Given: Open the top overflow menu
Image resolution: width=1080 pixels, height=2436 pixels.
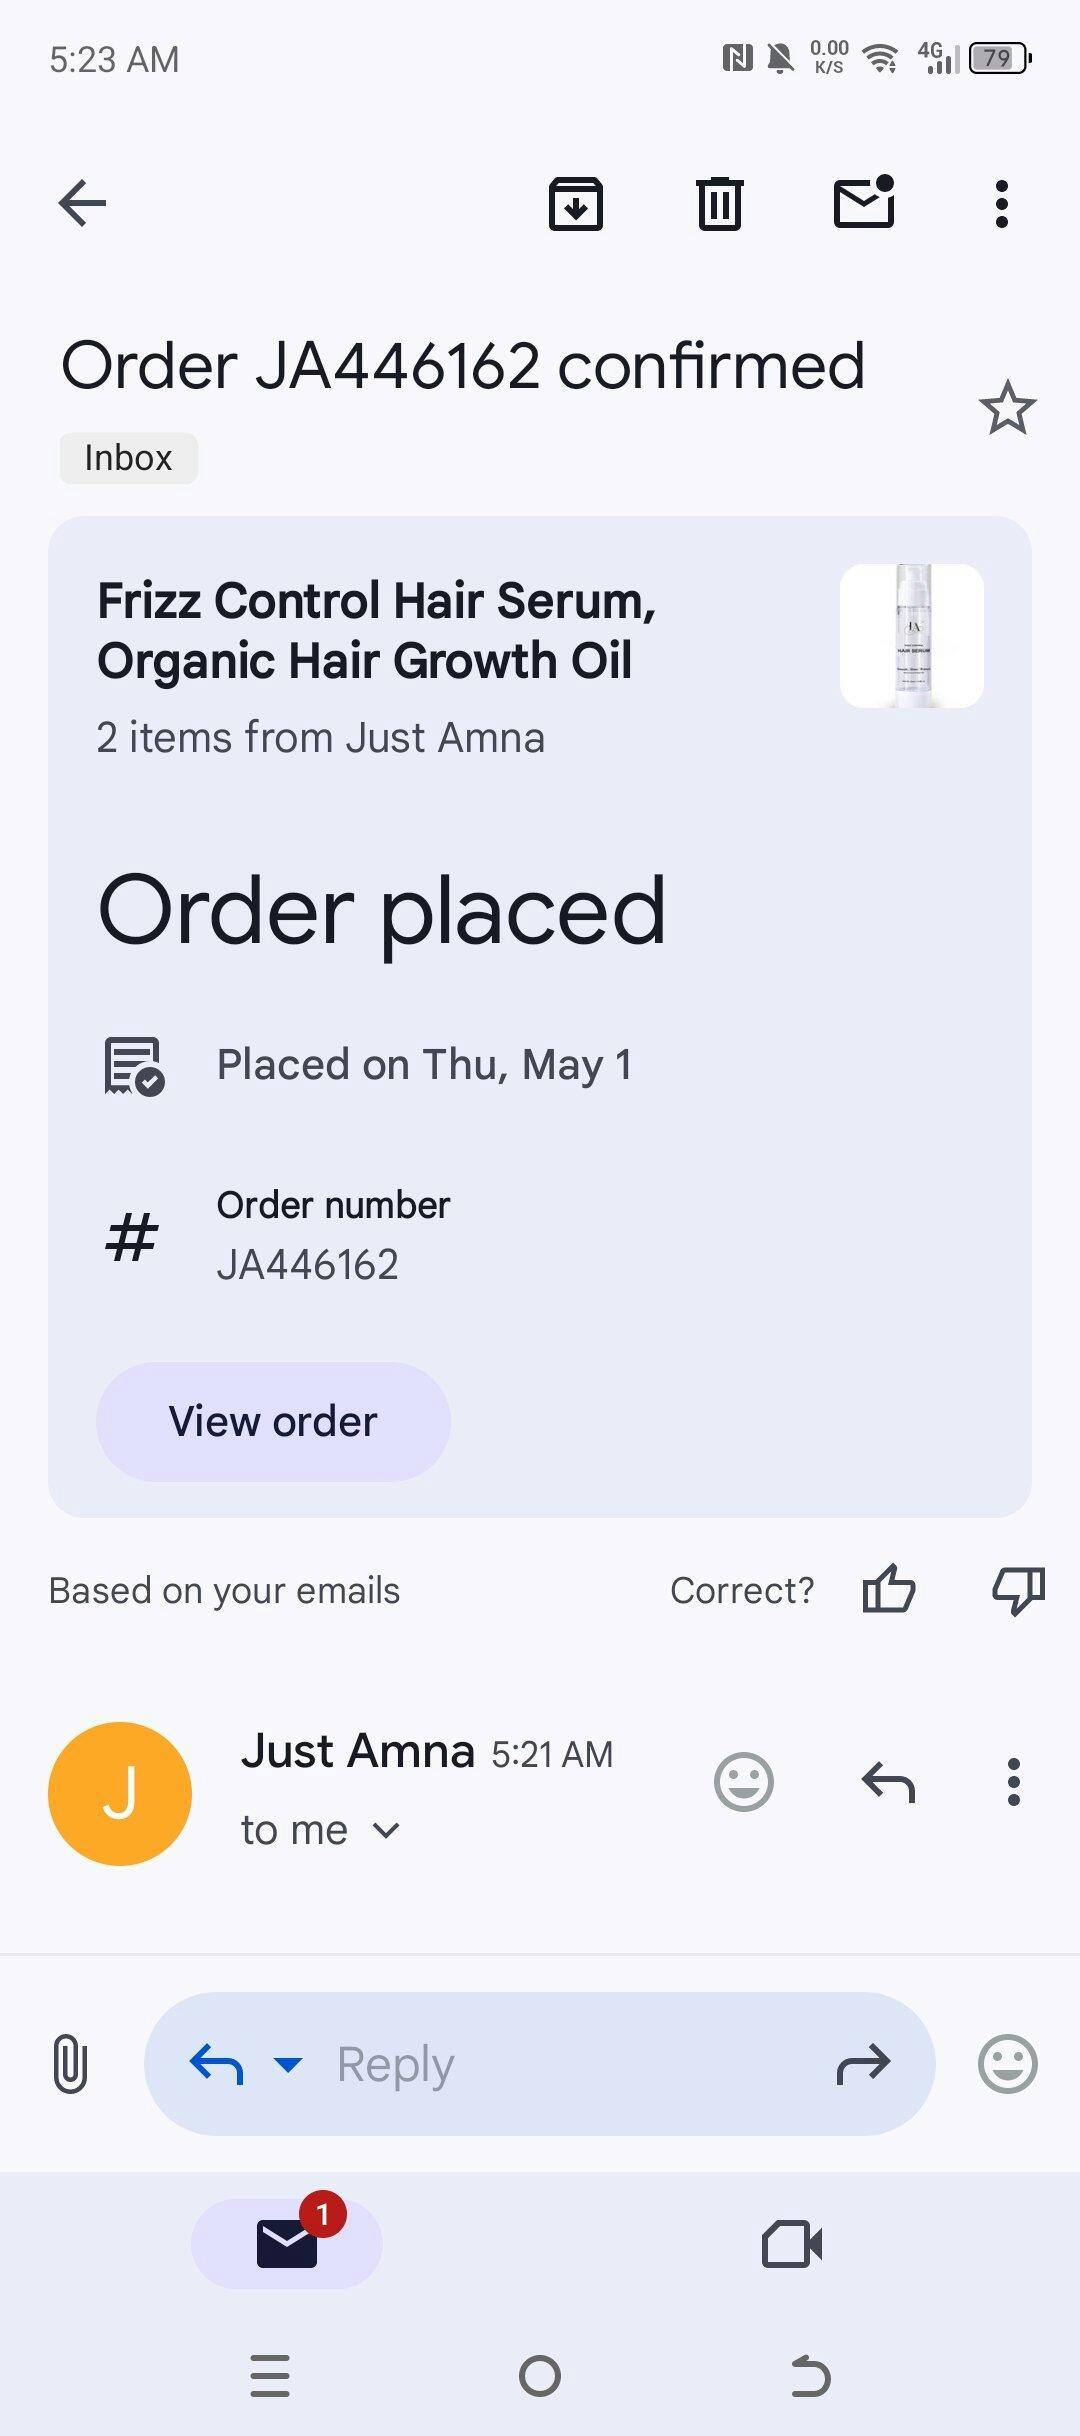Looking at the screenshot, I should [x=1002, y=204].
